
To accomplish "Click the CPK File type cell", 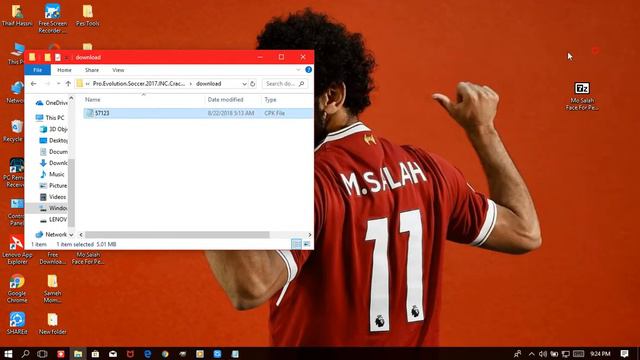I will (x=274, y=113).
